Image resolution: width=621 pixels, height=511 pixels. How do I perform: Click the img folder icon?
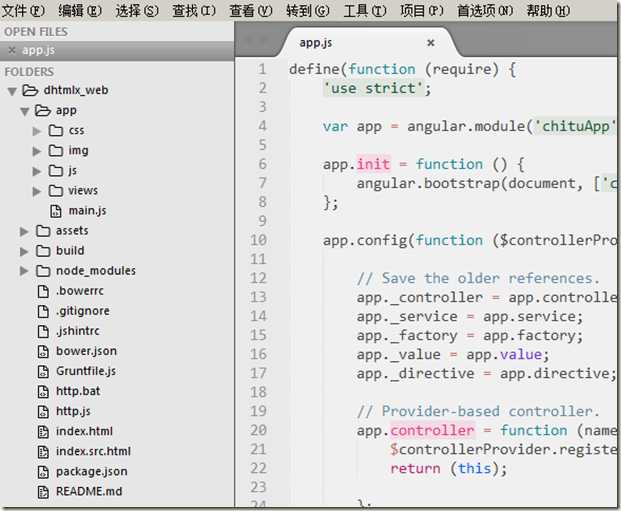tap(56, 151)
